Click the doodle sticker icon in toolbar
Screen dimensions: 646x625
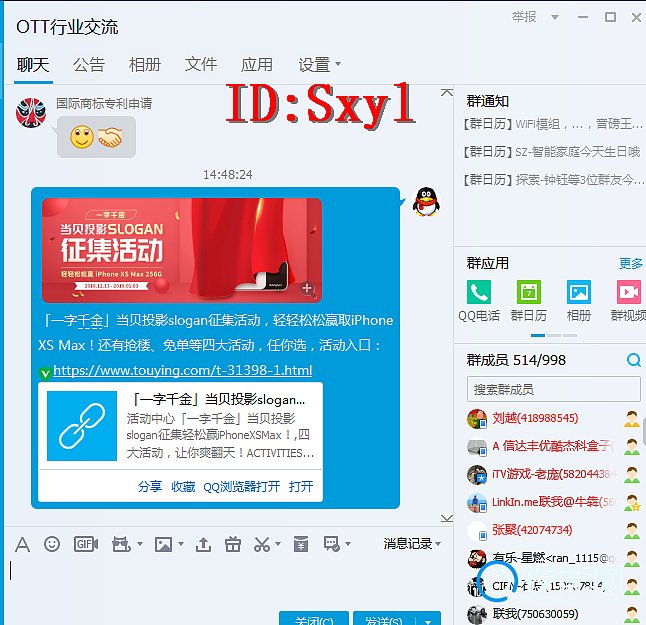pos(121,544)
